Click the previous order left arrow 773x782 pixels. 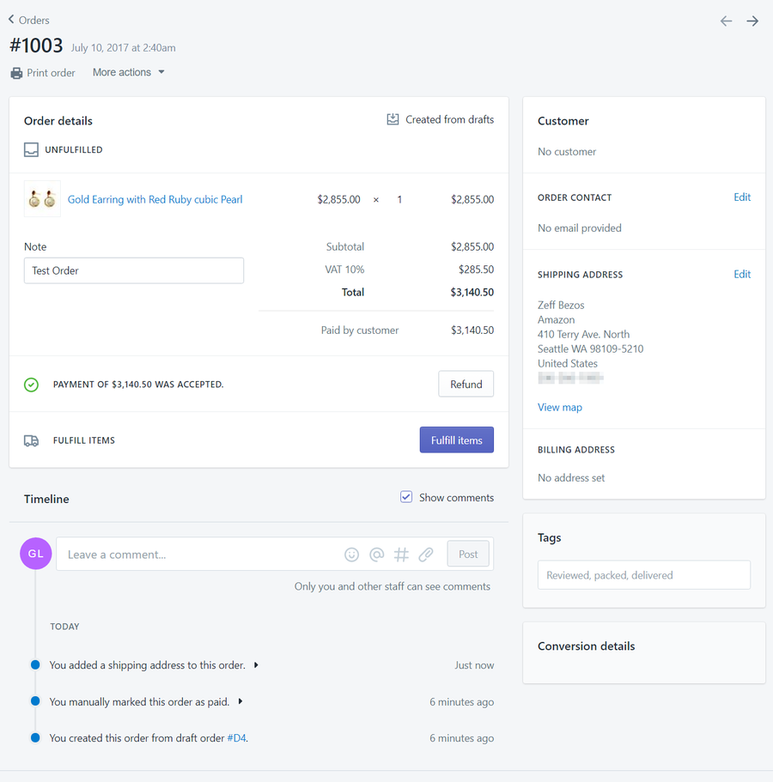[726, 21]
